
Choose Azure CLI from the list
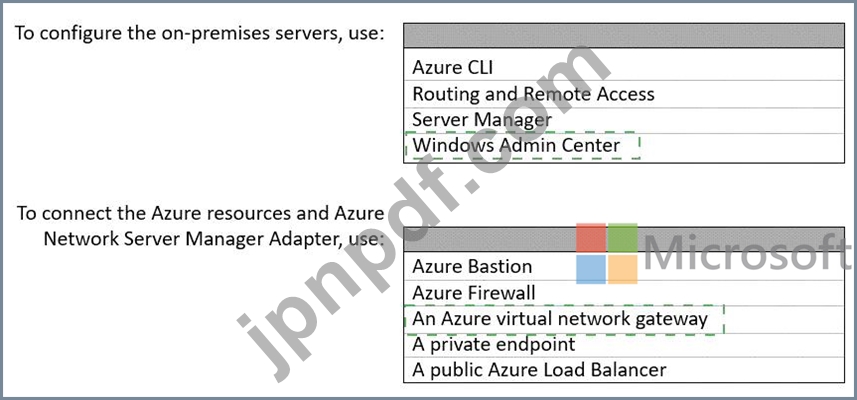(624, 67)
